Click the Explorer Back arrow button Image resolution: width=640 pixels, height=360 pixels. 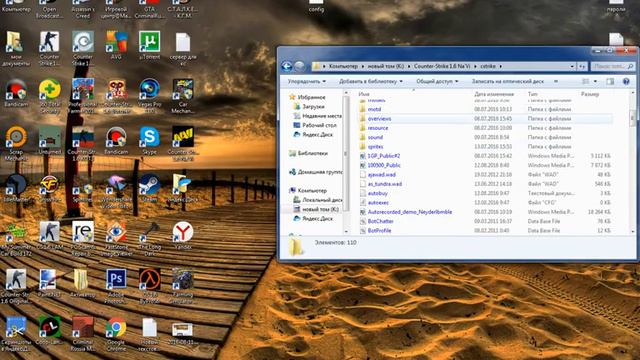point(287,66)
